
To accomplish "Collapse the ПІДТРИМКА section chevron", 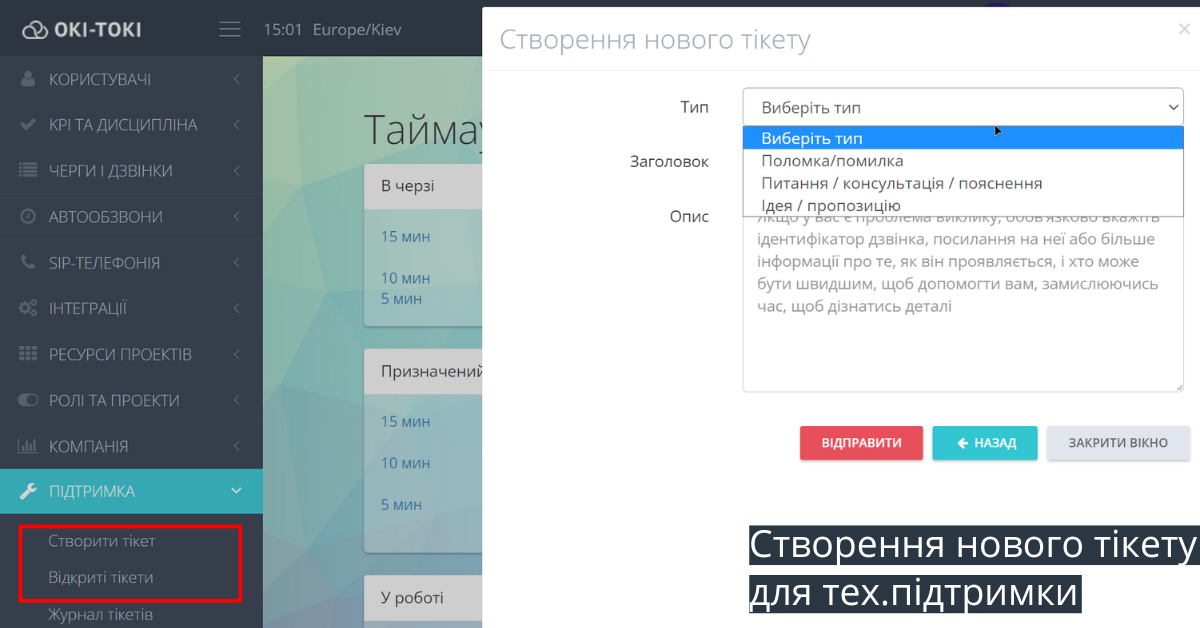I will tap(236, 491).
